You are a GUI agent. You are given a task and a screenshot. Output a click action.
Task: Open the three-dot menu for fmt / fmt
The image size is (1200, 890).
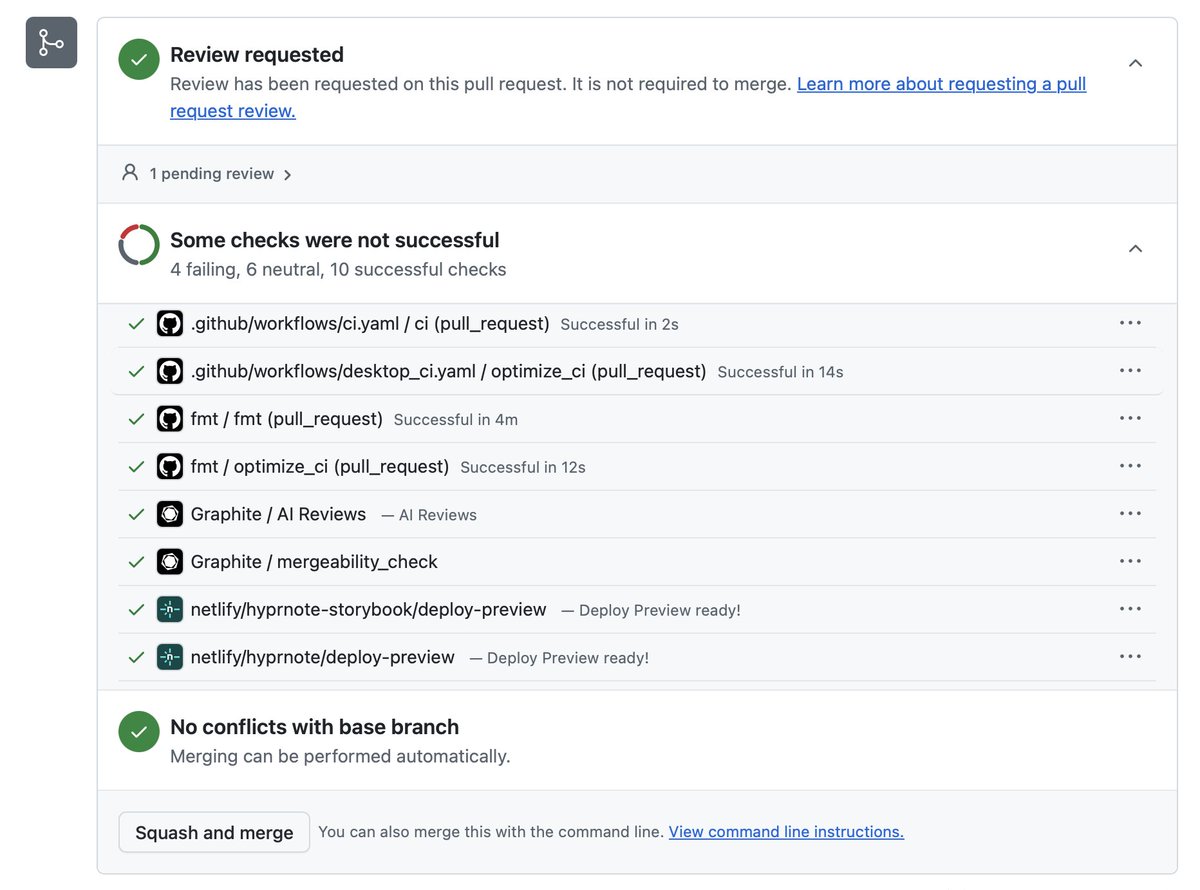1130,418
